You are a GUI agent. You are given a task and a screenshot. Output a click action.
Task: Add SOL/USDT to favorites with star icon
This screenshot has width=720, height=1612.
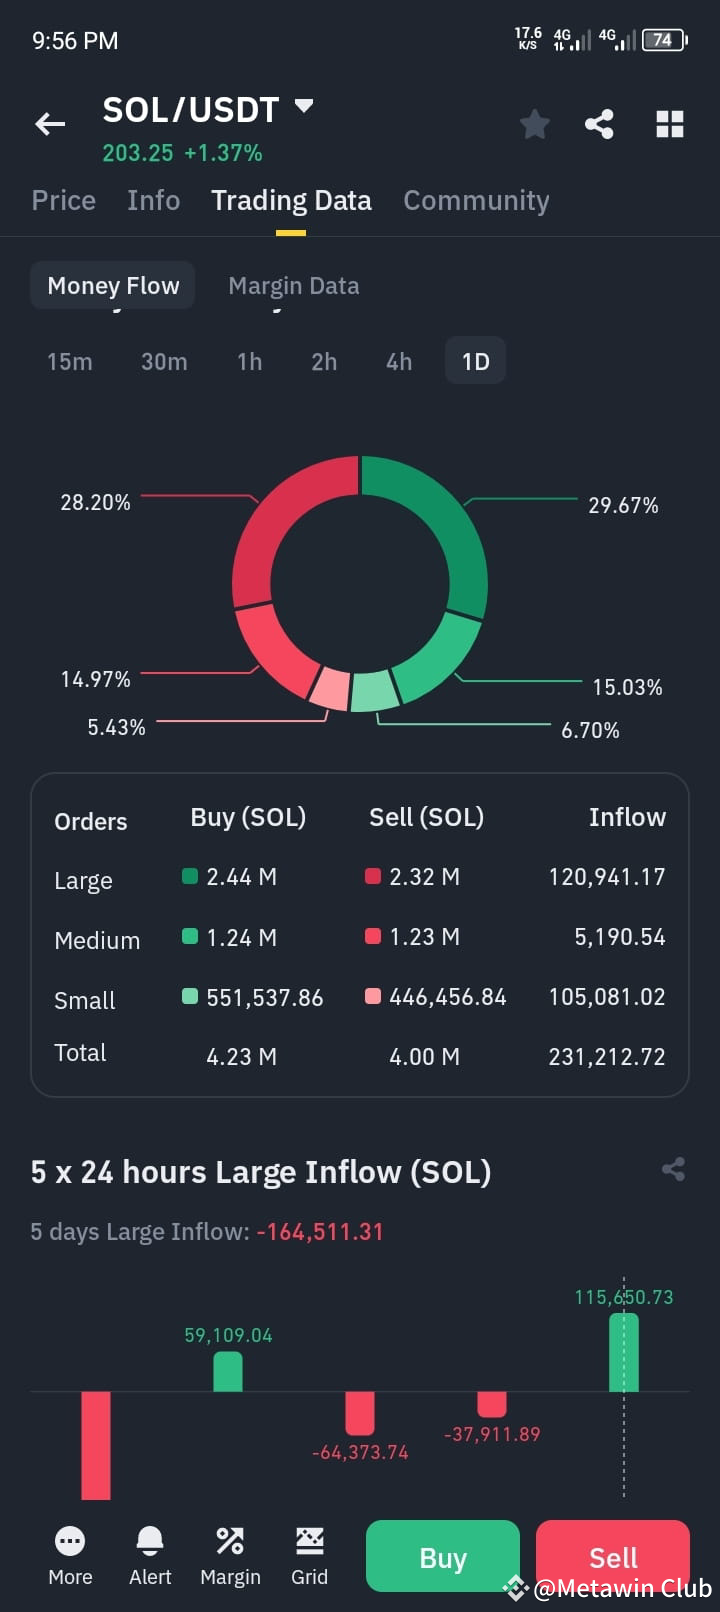535,124
